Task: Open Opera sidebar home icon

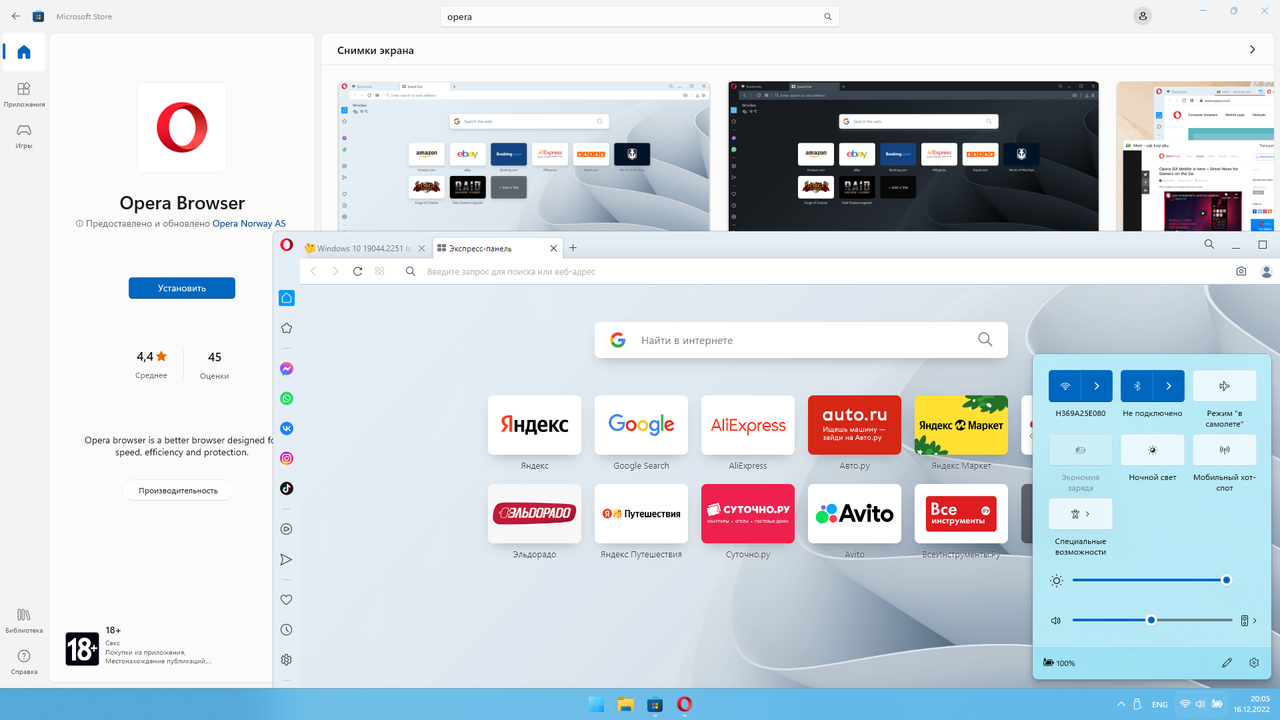Action: [x=287, y=298]
